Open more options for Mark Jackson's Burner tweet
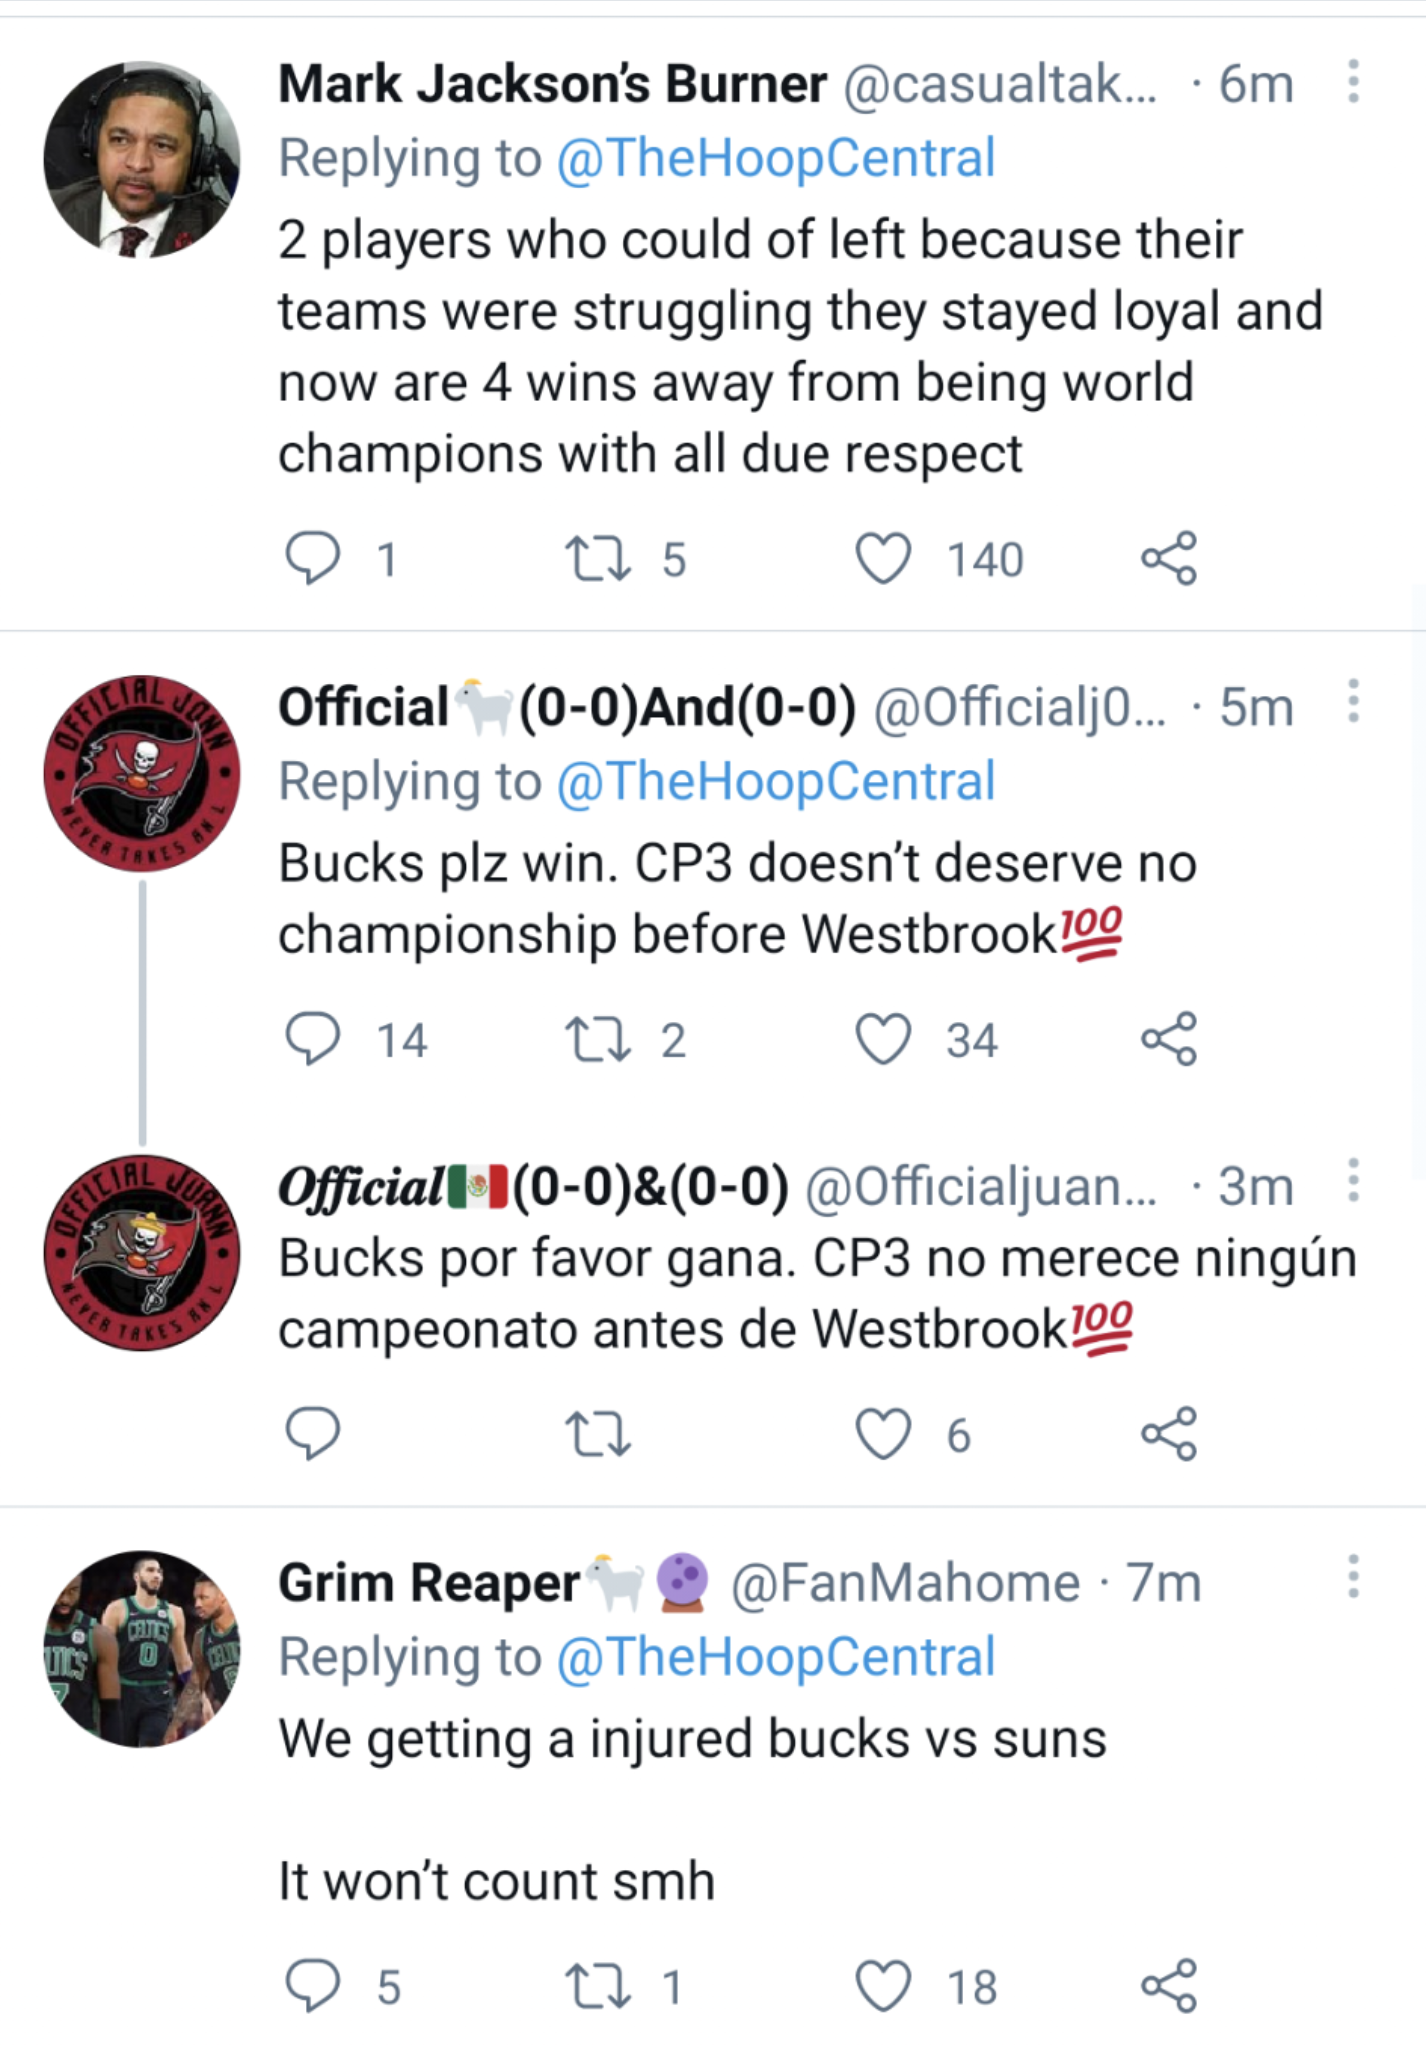Screen dimensions: 1426x2048 click(1353, 82)
